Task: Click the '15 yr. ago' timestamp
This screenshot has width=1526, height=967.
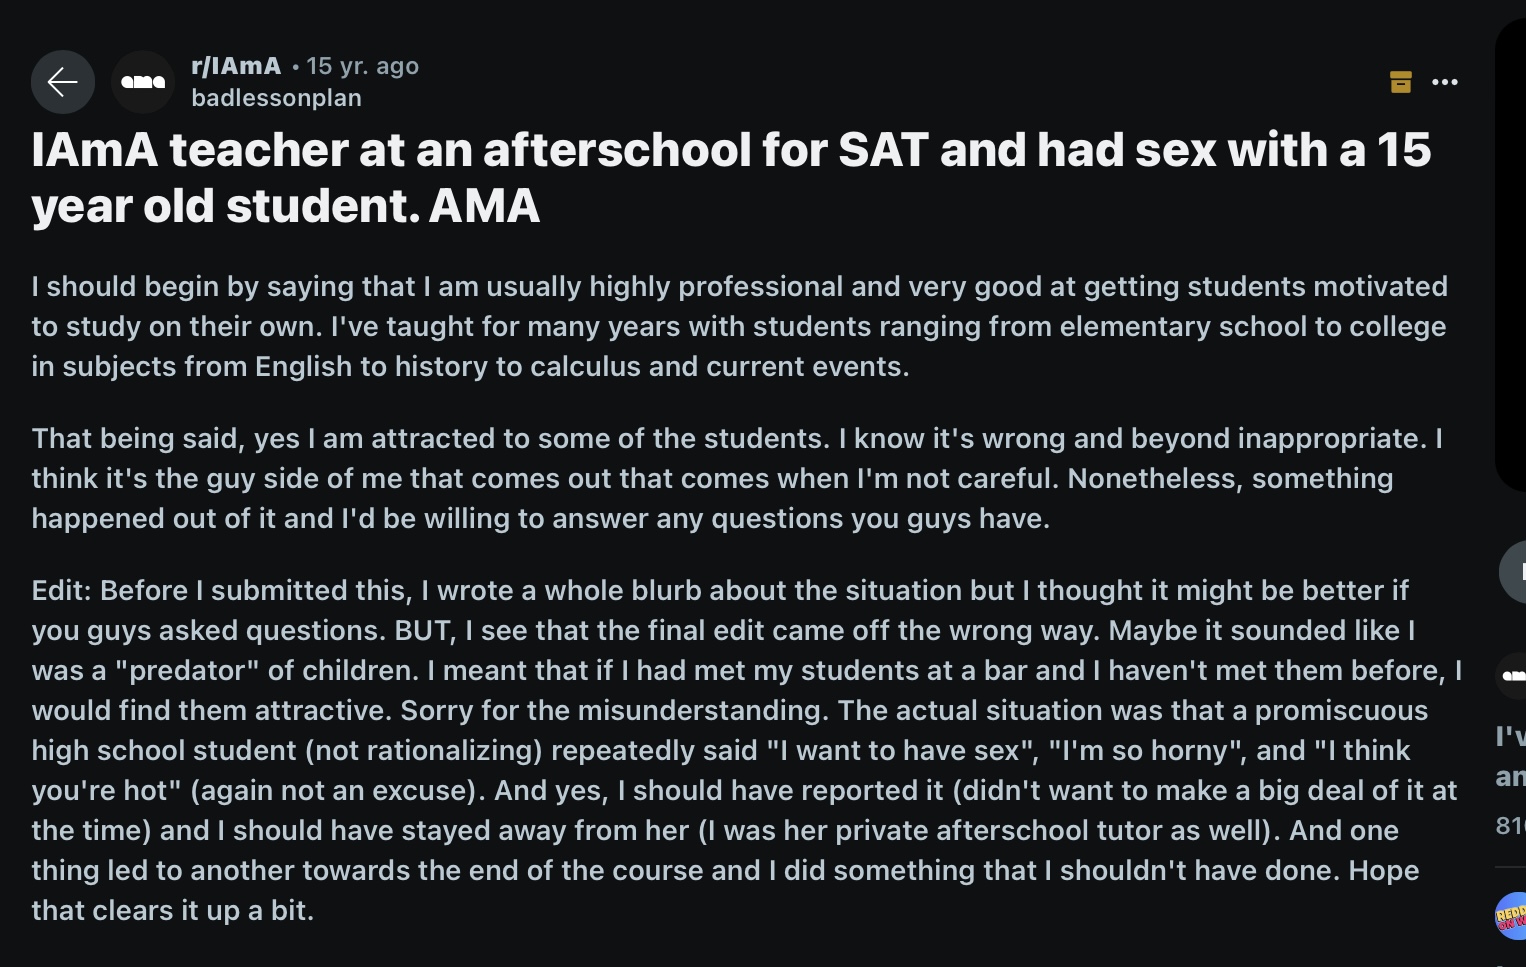Action: click(362, 66)
